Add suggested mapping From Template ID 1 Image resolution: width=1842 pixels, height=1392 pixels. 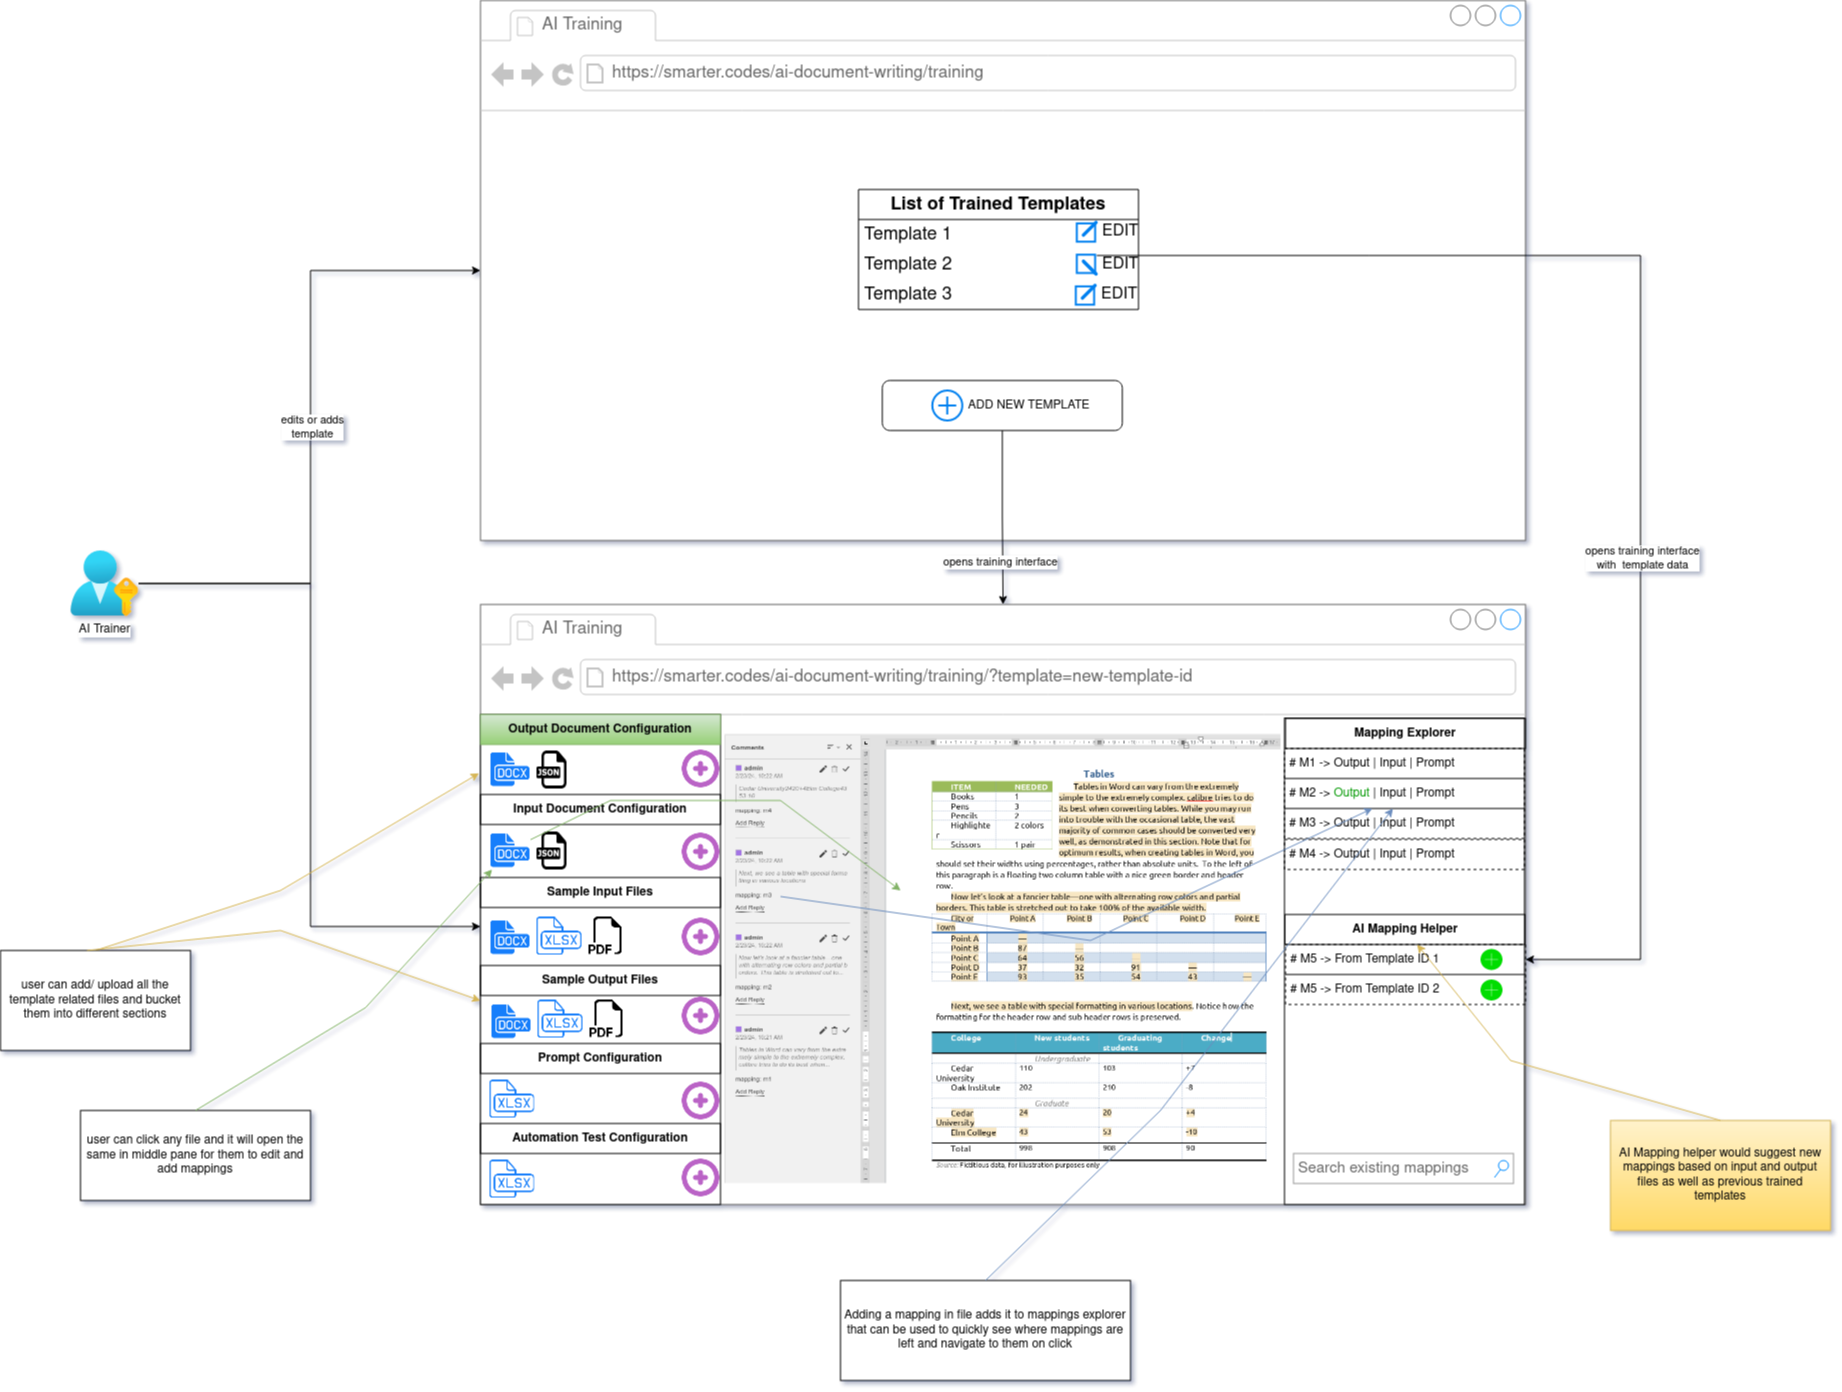coord(1490,959)
